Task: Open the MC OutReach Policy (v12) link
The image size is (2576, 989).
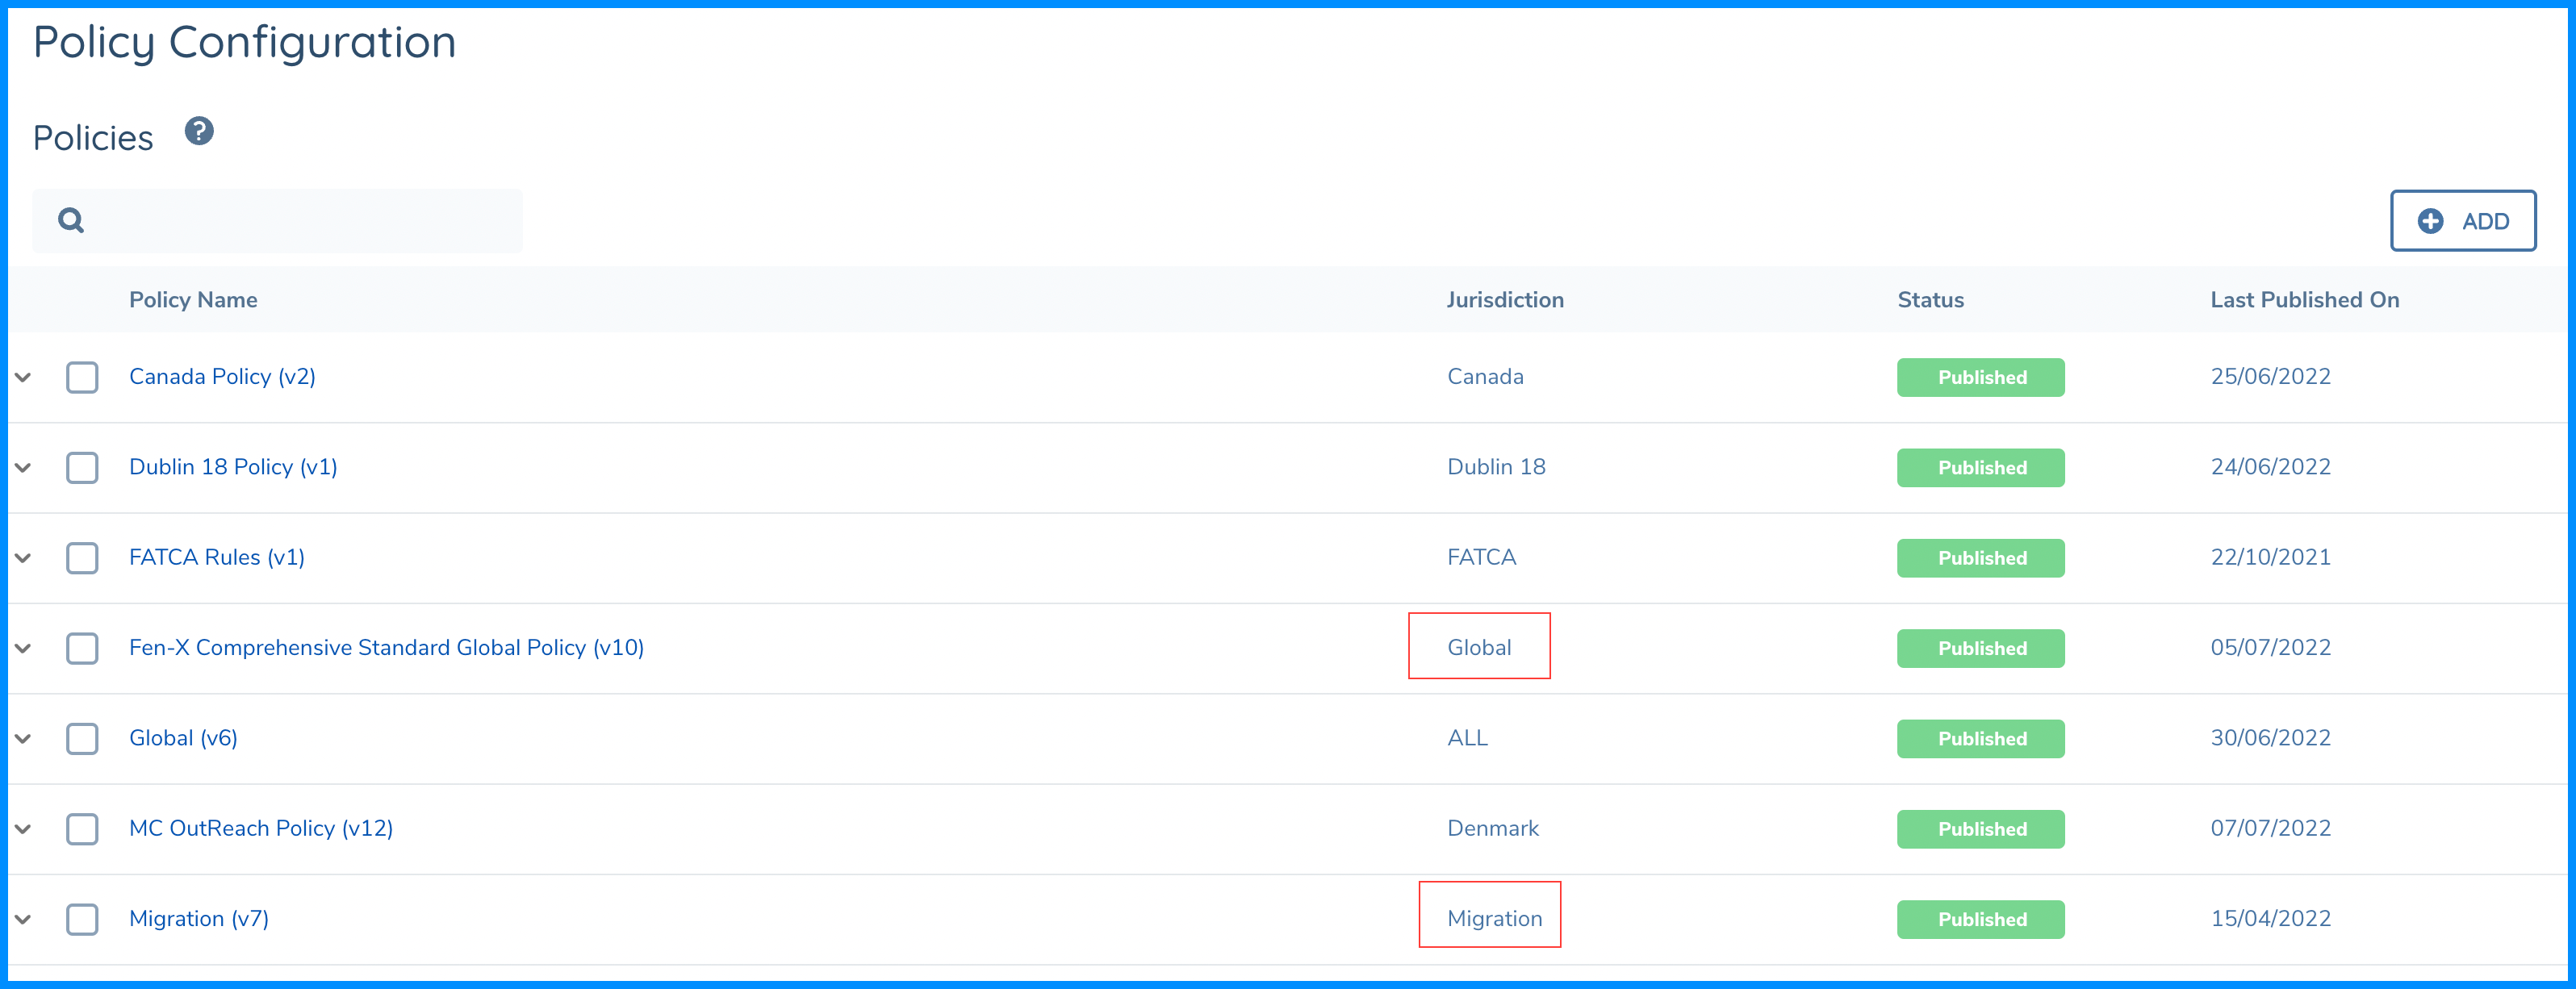Action: tap(261, 828)
